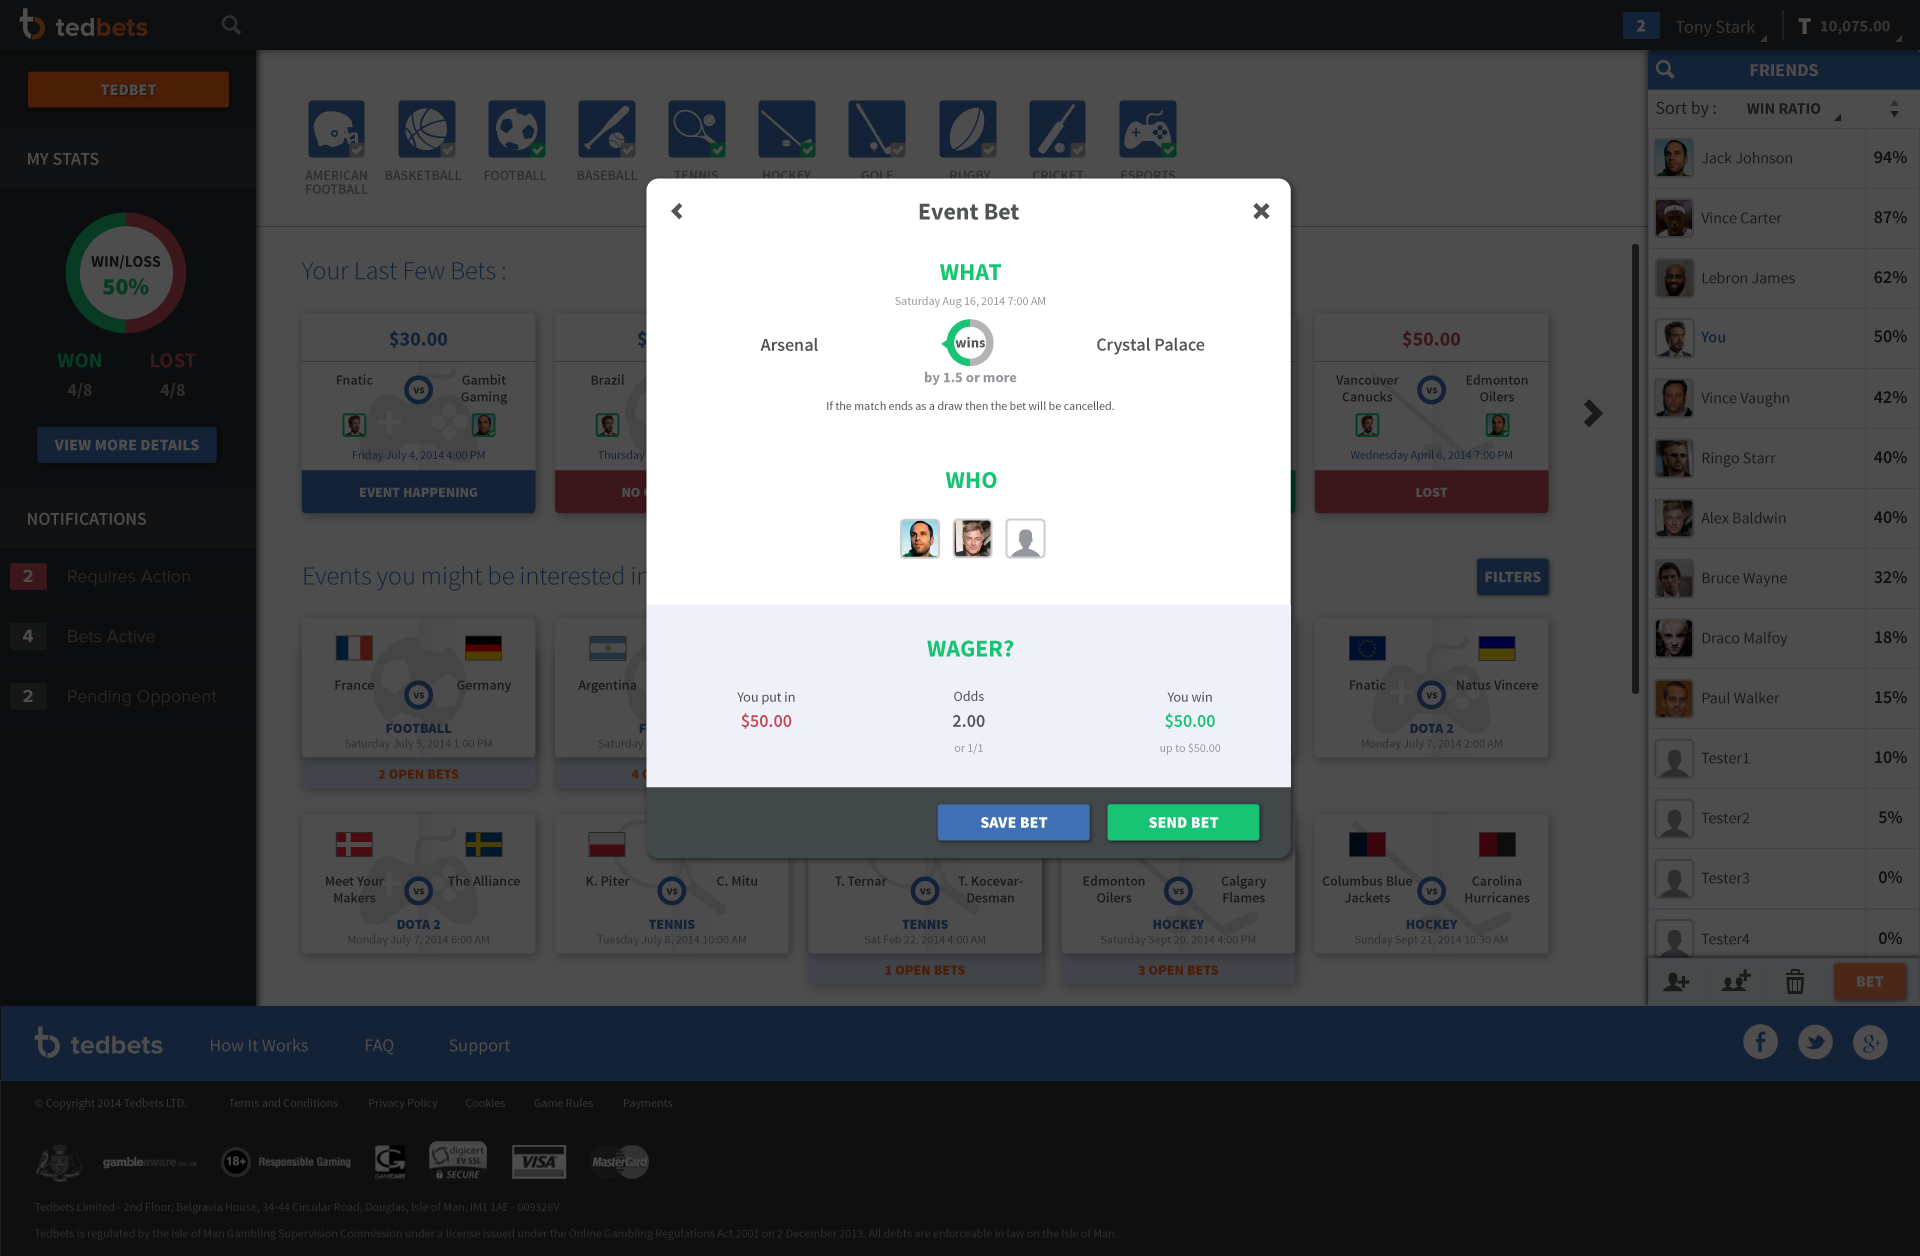The height and width of the screenshot is (1256, 1920).
Task: Click the add friend icon in friends panel
Action: click(1676, 982)
